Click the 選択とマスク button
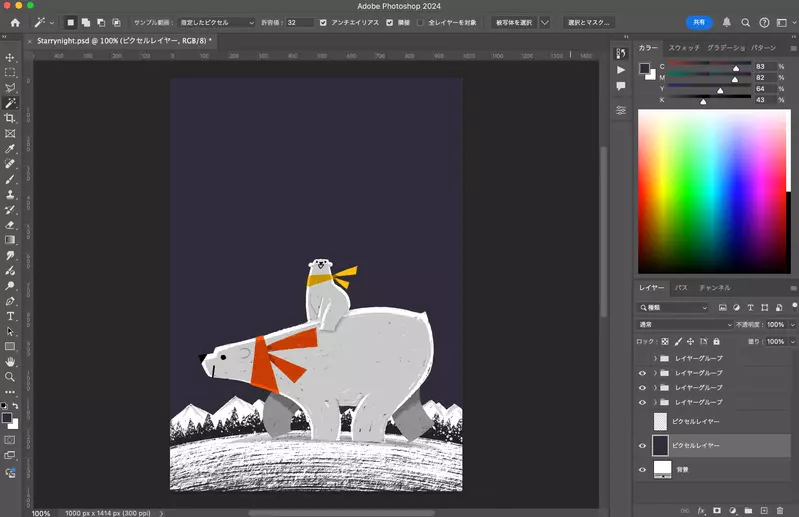 pyautogui.click(x=588, y=22)
